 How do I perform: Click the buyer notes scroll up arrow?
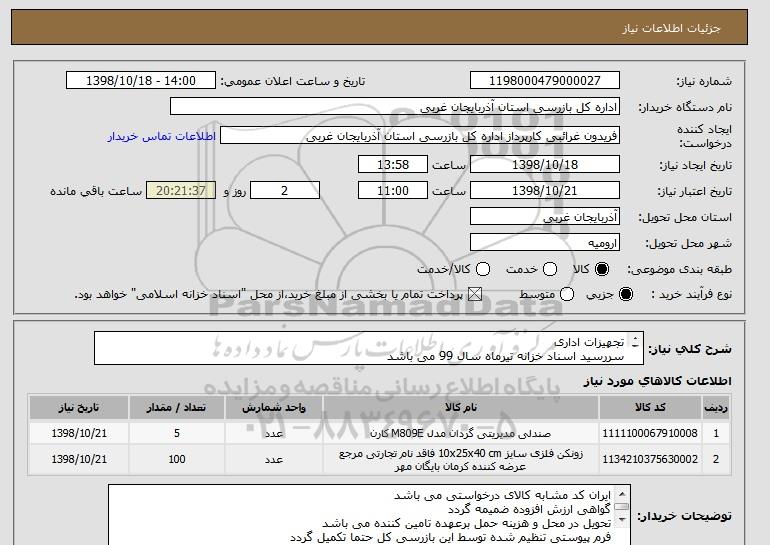622,493
